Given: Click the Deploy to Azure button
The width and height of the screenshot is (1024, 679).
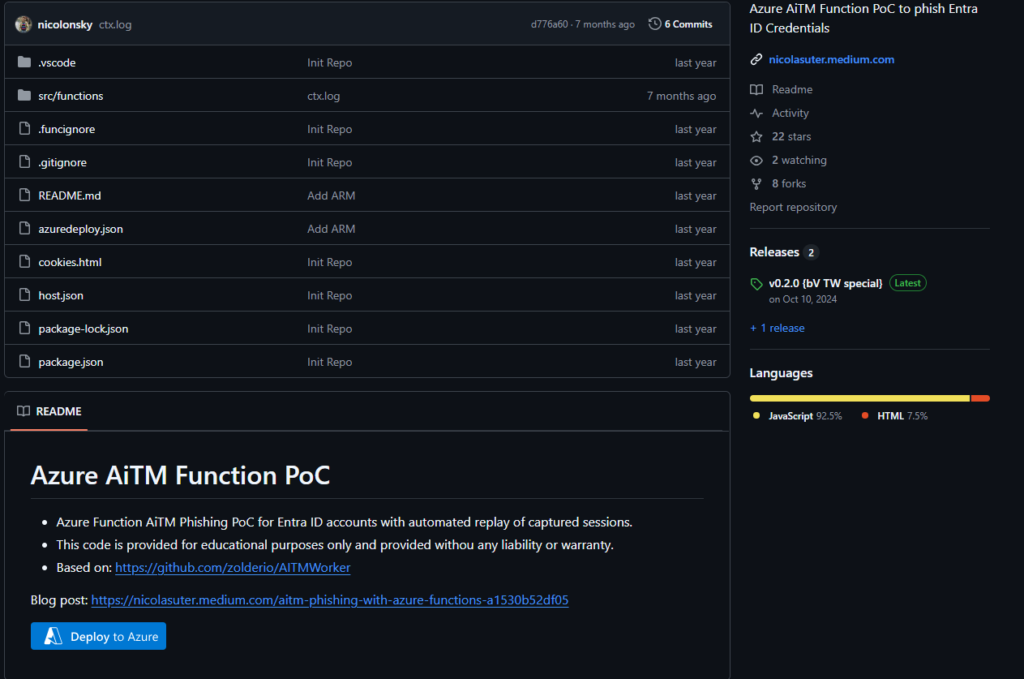Looking at the screenshot, I should pos(99,636).
